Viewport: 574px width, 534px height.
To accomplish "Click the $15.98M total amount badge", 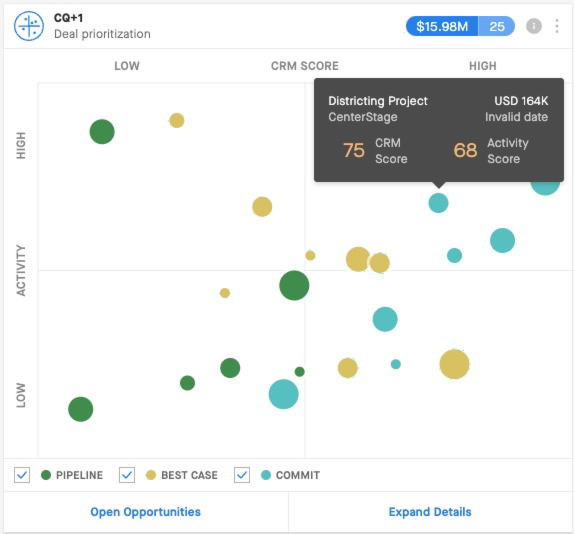I will 442,26.
